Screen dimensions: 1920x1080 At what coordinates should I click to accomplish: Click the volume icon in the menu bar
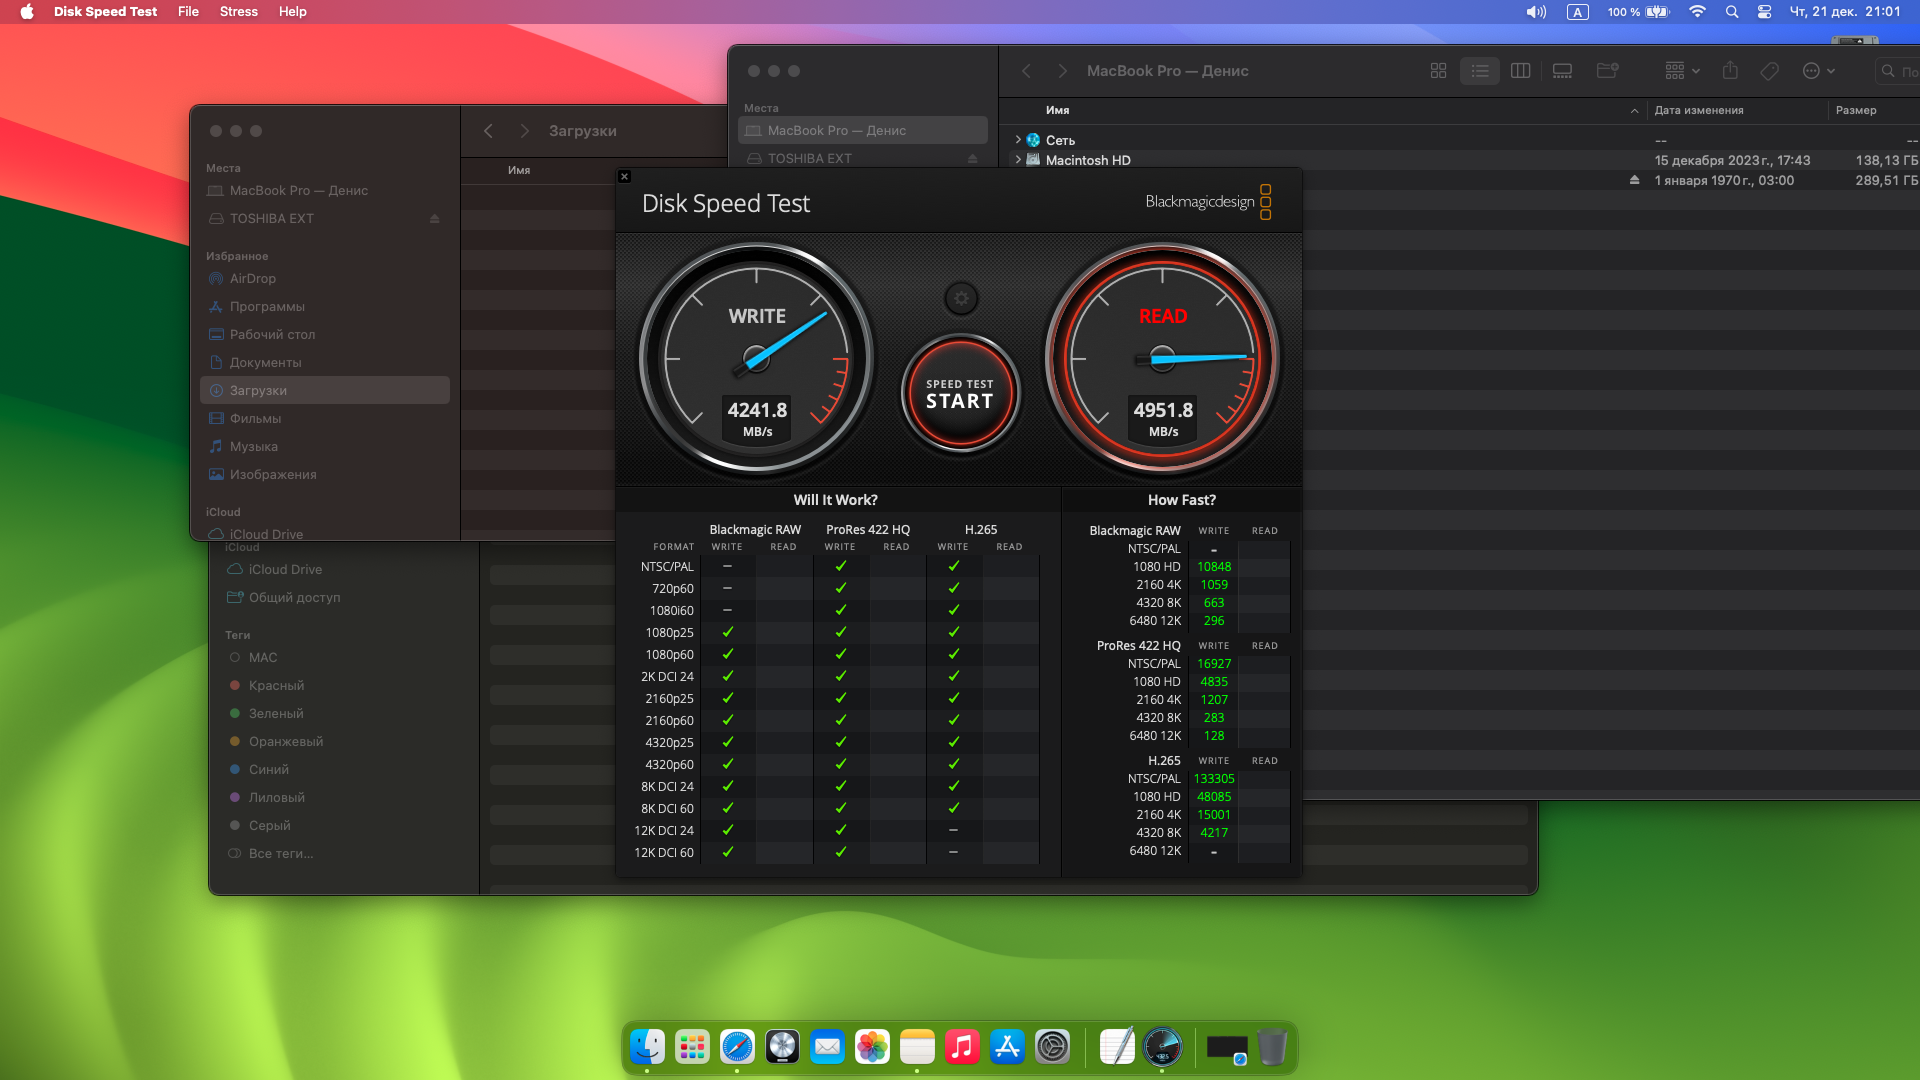click(x=1536, y=12)
